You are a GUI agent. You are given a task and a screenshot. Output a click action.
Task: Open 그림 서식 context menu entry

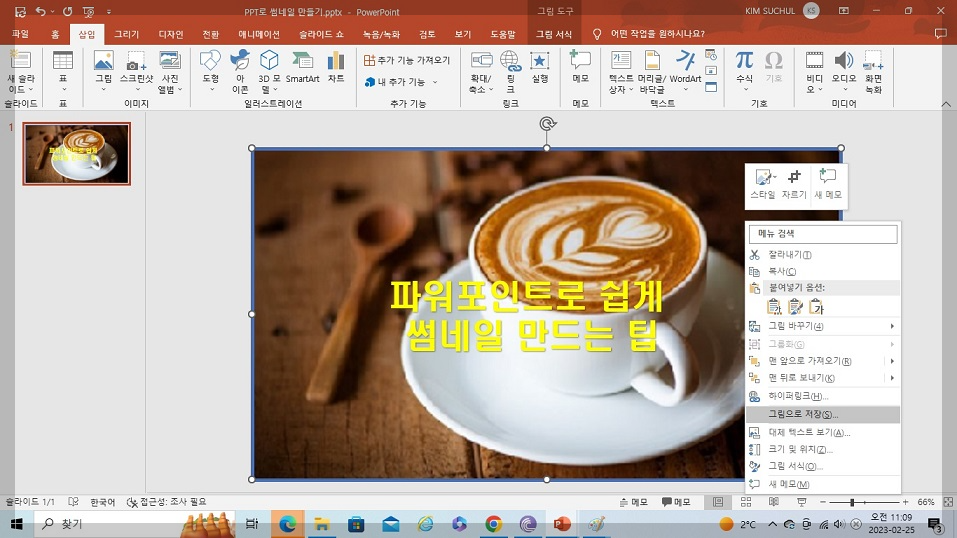pos(823,466)
